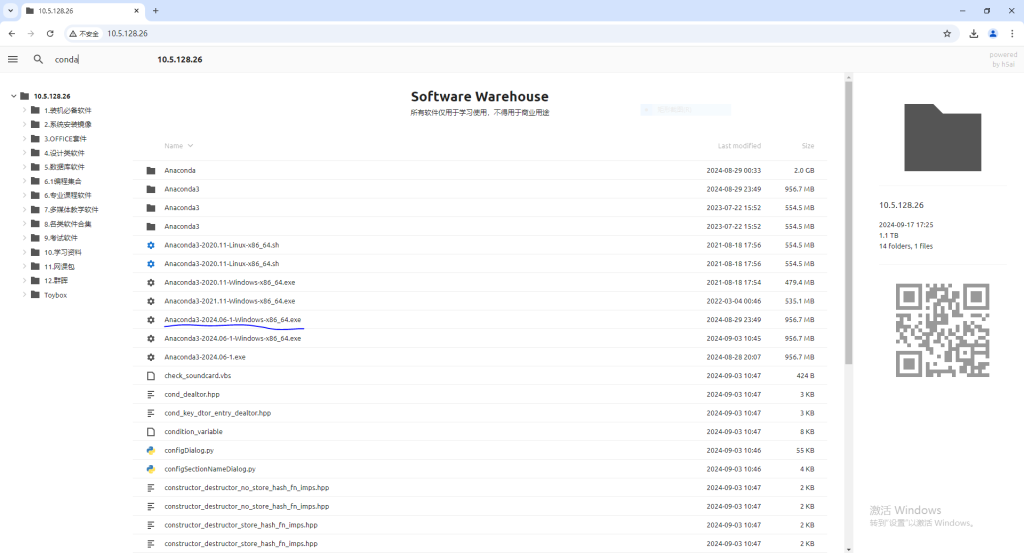Click the Python icon beside configDialog.py
Image resolution: width=1024 pixels, height=553 pixels.
(x=151, y=450)
